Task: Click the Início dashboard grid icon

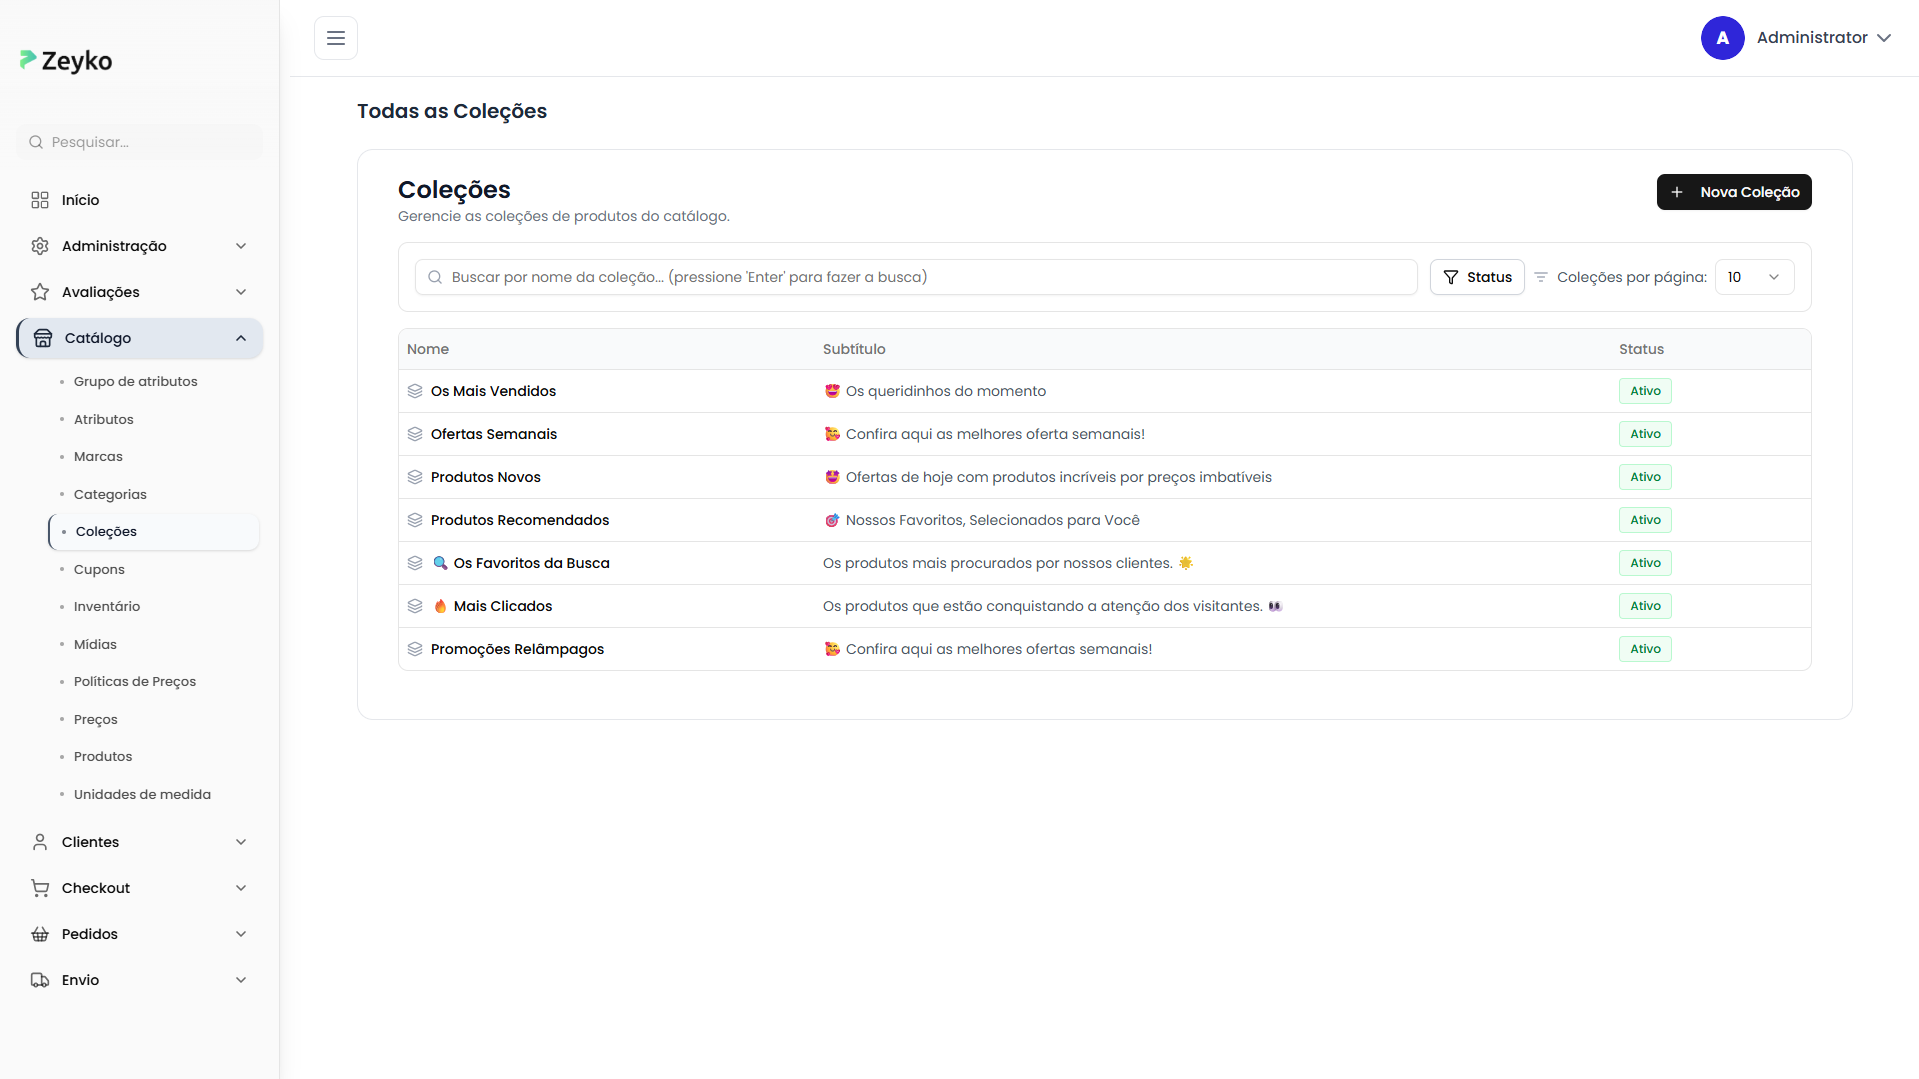Action: tap(40, 200)
